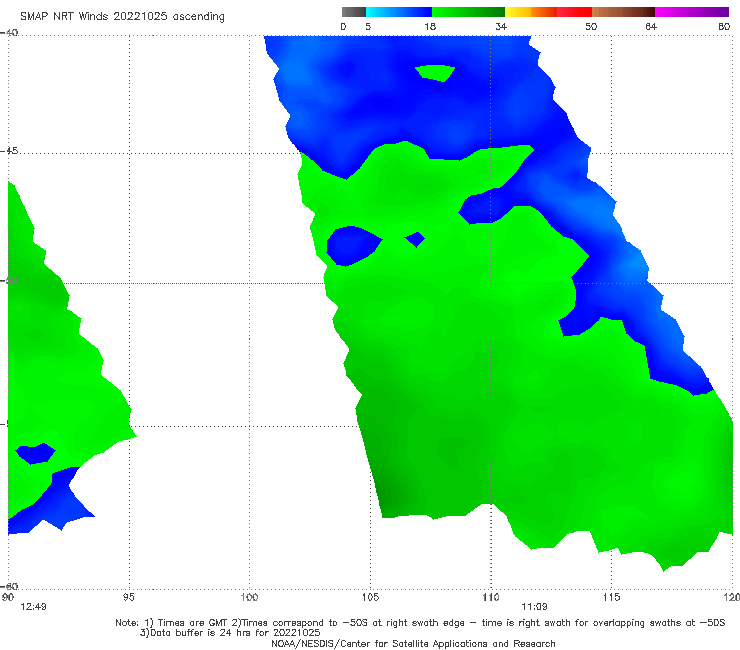Click the color bar label '64'
Image resolution: width=740 pixels, height=650 pixels.
pos(651,26)
